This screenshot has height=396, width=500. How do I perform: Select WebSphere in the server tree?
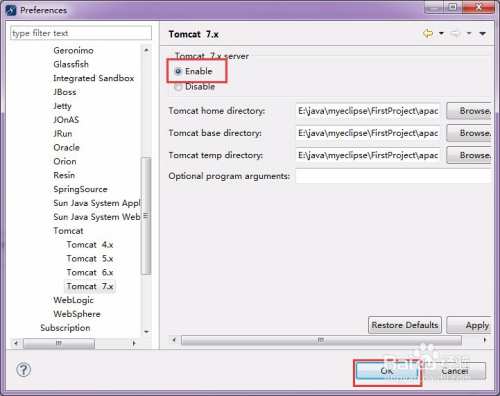77,314
